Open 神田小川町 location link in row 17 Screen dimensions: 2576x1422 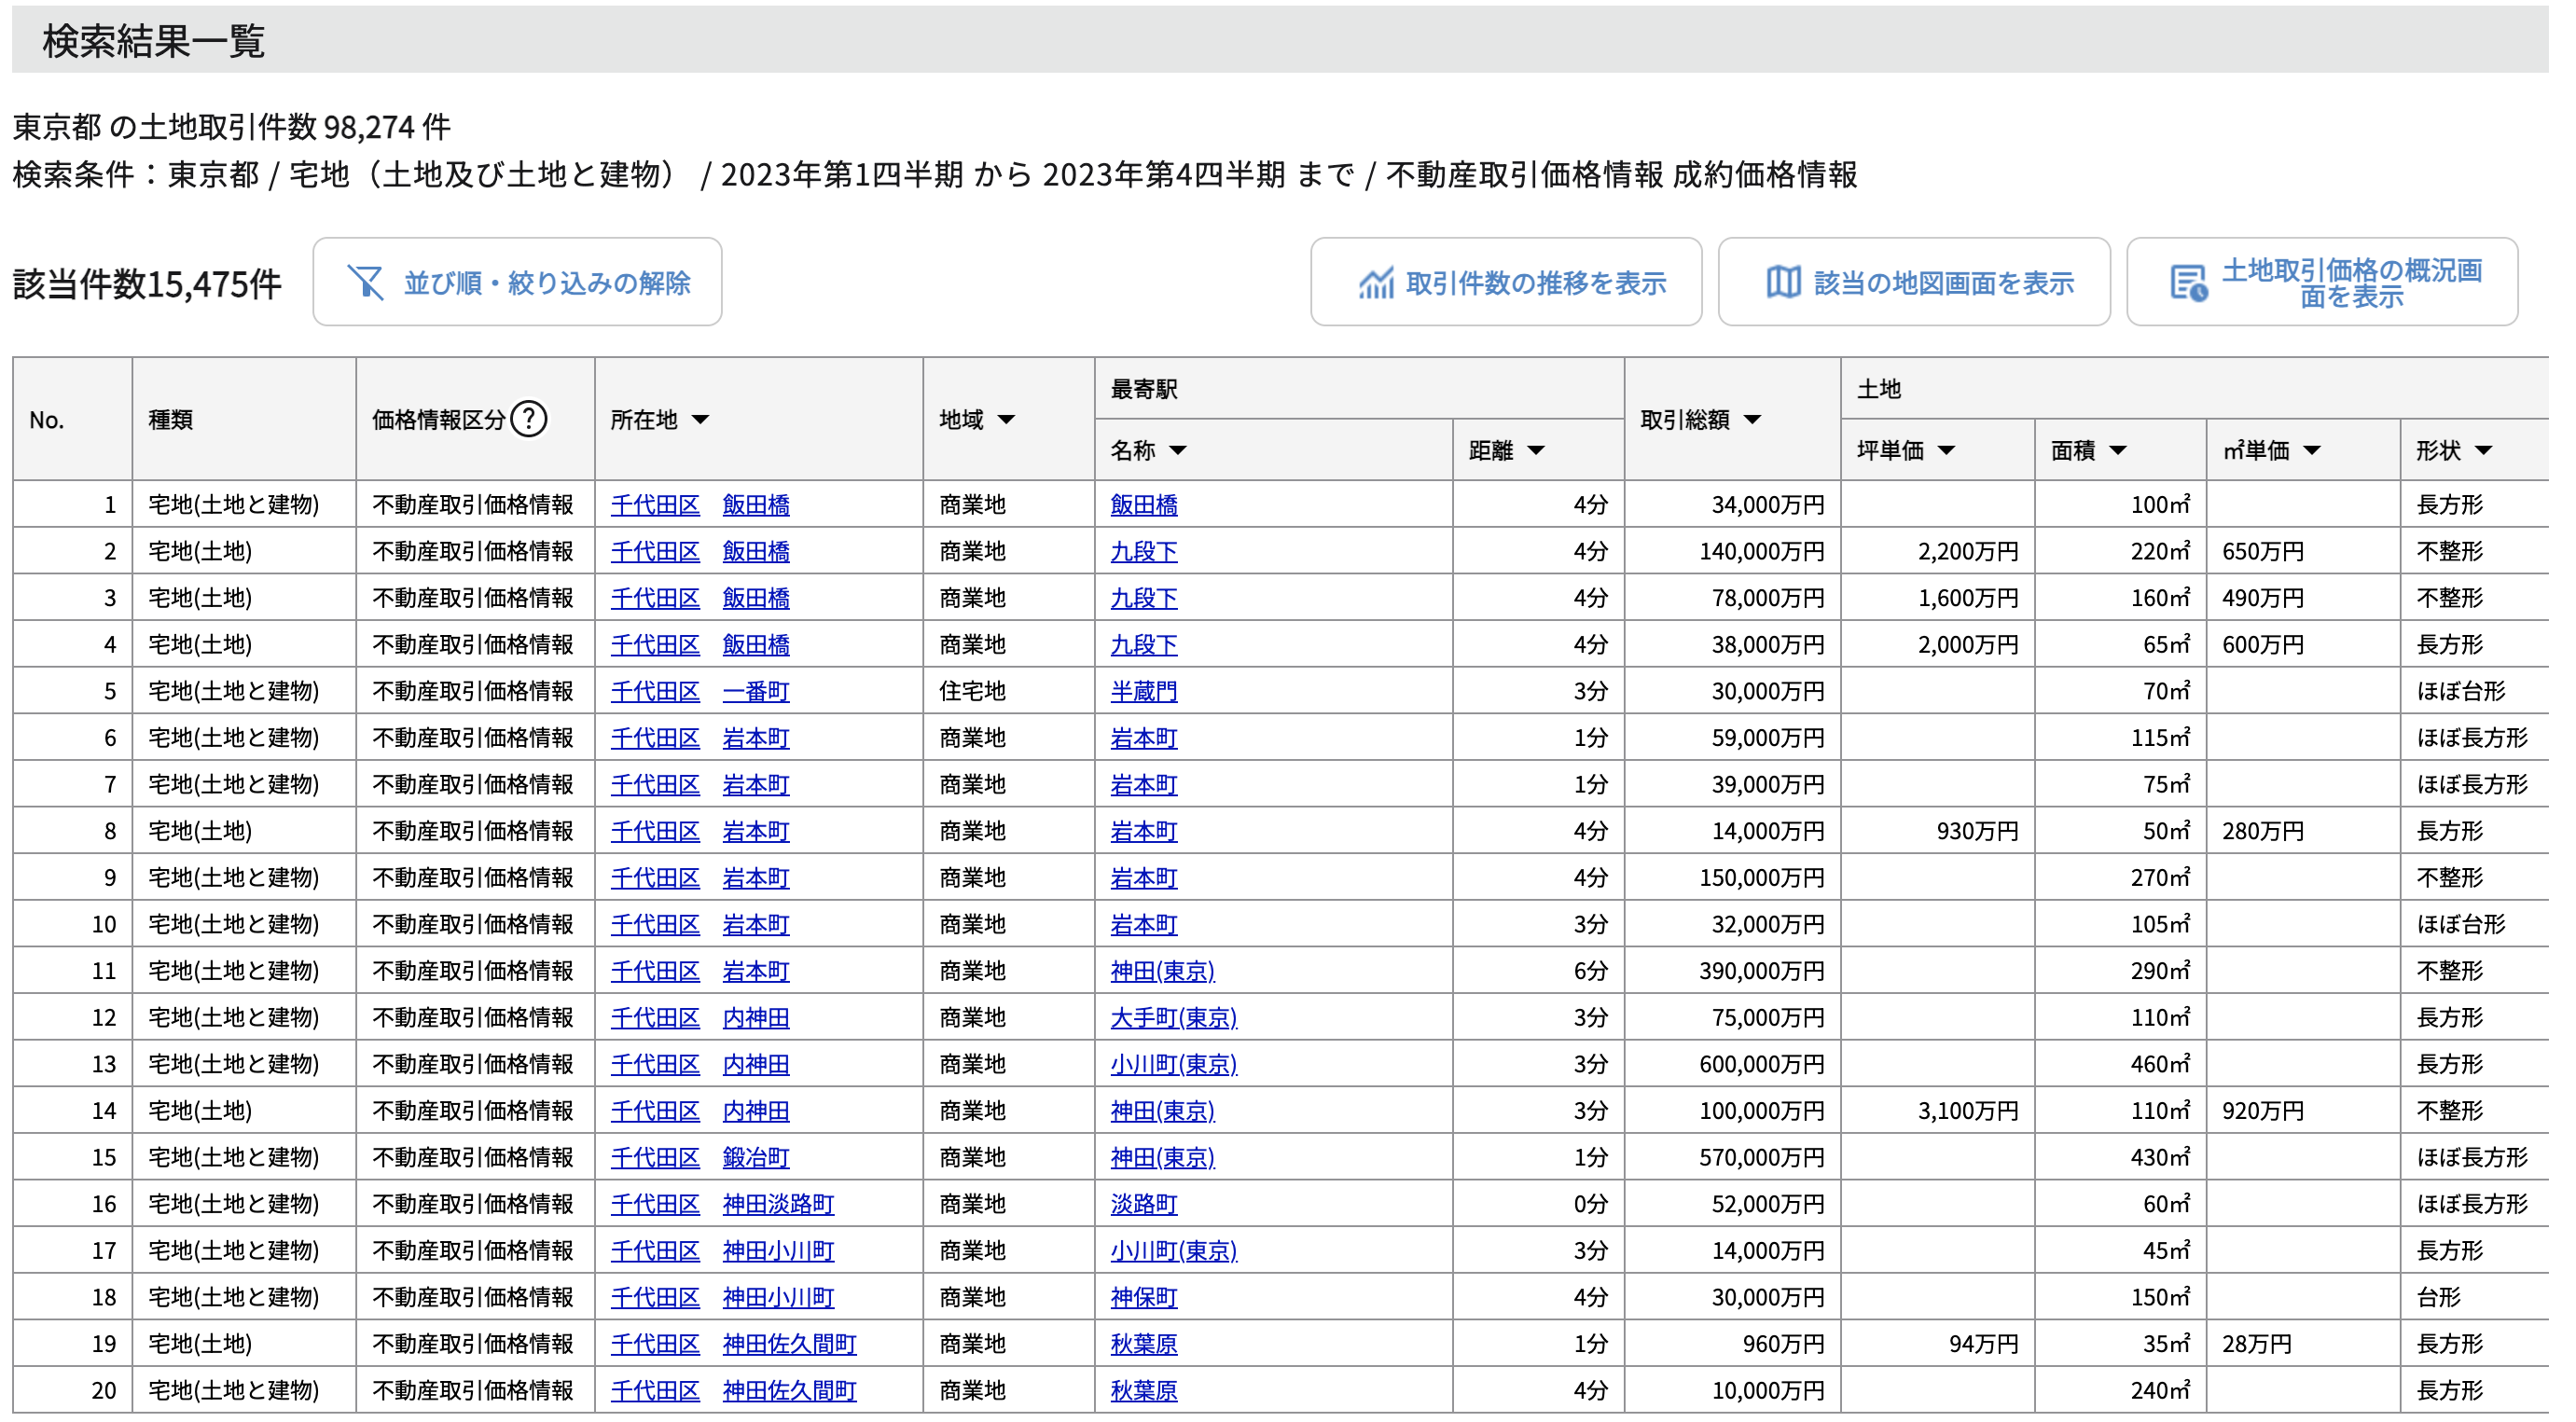point(779,1252)
